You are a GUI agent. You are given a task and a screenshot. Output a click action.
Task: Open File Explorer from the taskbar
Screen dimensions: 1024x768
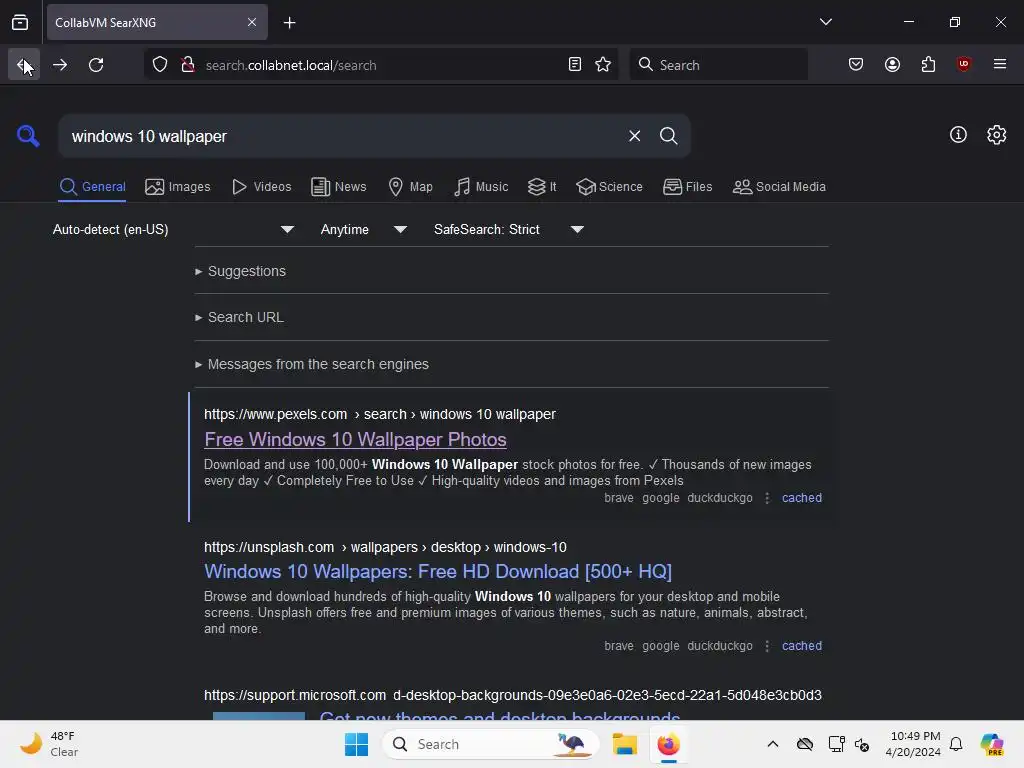point(624,744)
